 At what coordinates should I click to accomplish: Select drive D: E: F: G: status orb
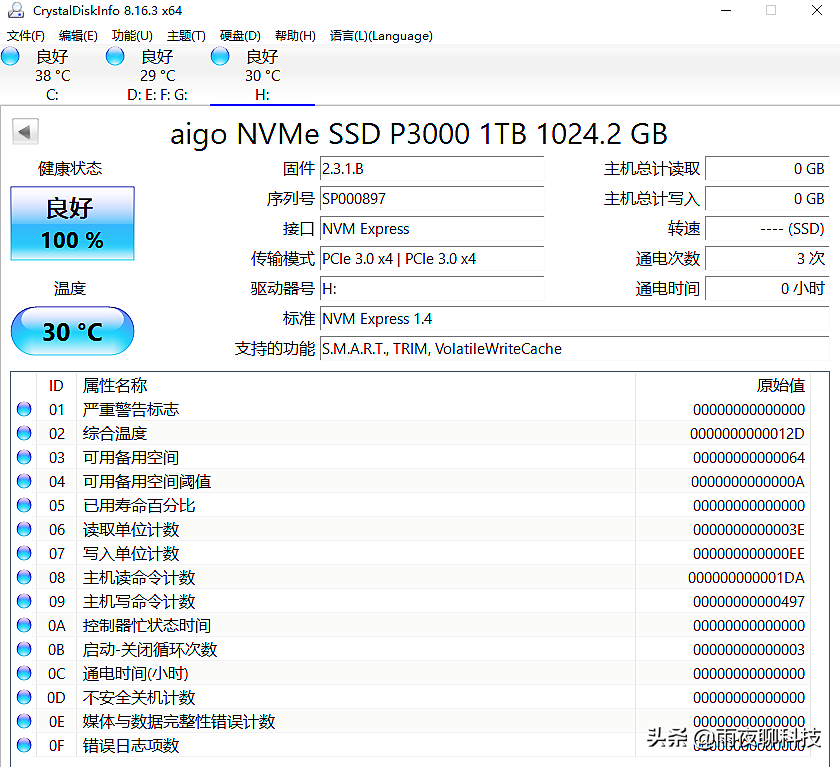(x=115, y=56)
